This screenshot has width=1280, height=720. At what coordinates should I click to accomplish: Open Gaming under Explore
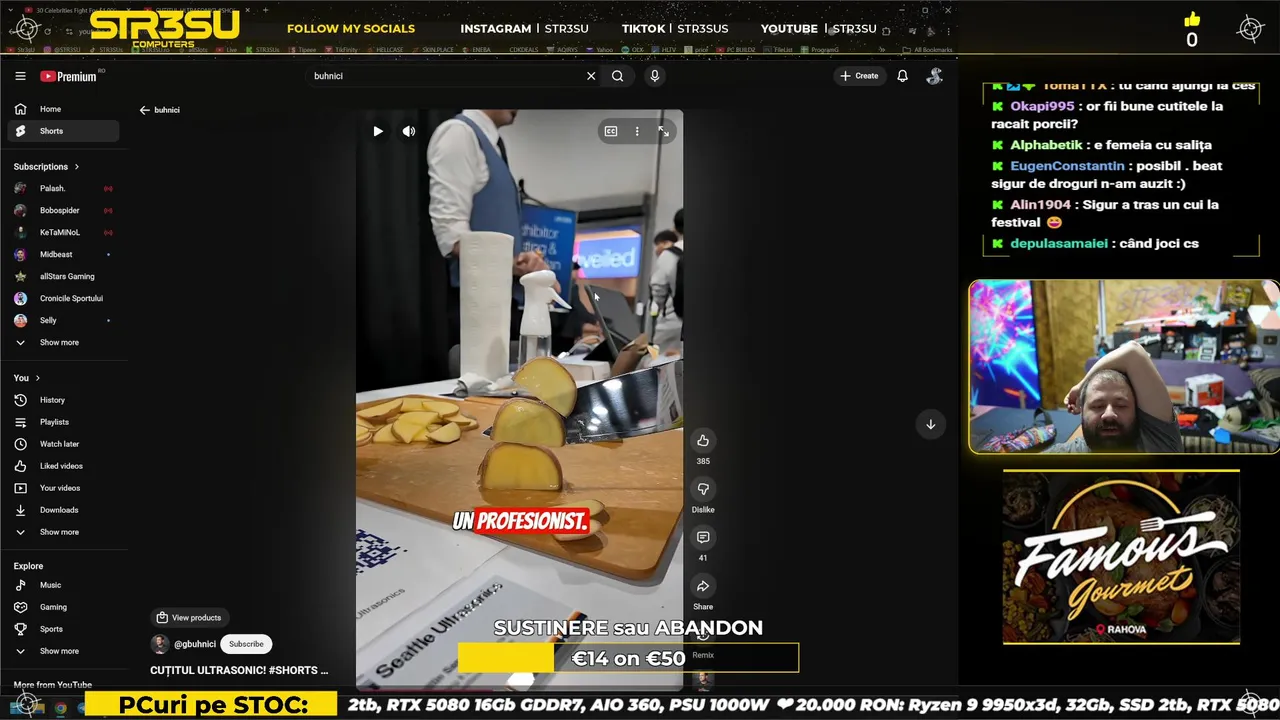[x=63, y=607]
